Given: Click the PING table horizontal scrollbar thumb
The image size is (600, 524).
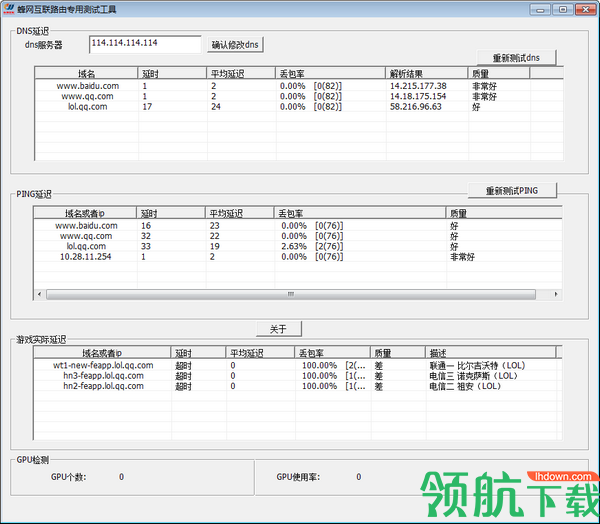Looking at the screenshot, I should coord(291,294).
